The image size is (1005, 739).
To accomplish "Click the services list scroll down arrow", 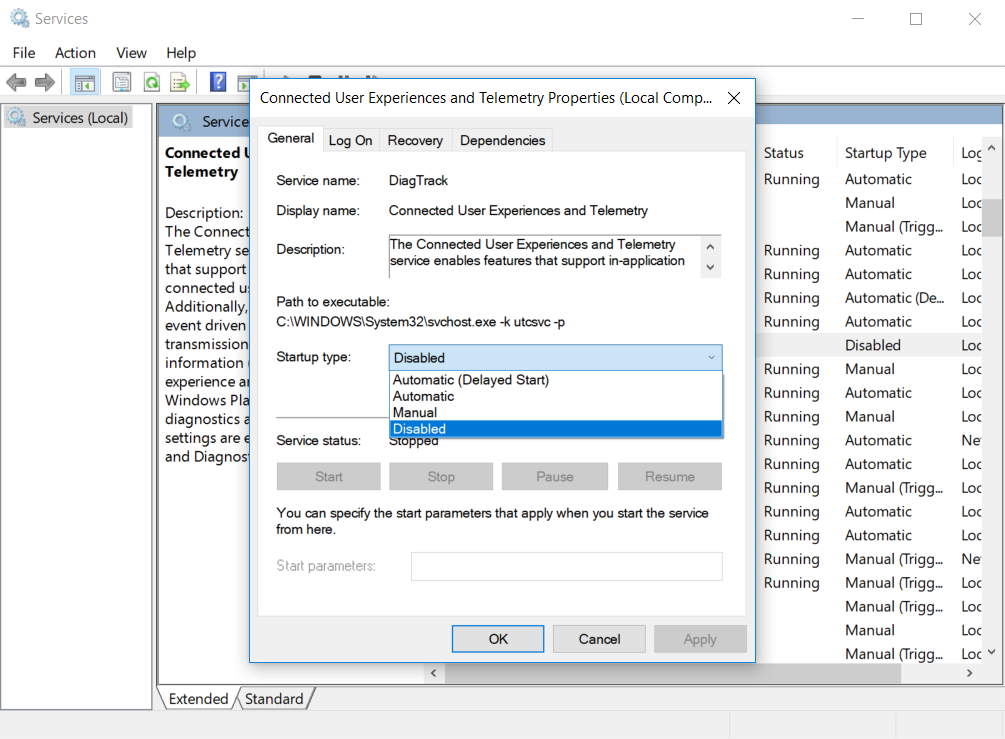I will (992, 652).
